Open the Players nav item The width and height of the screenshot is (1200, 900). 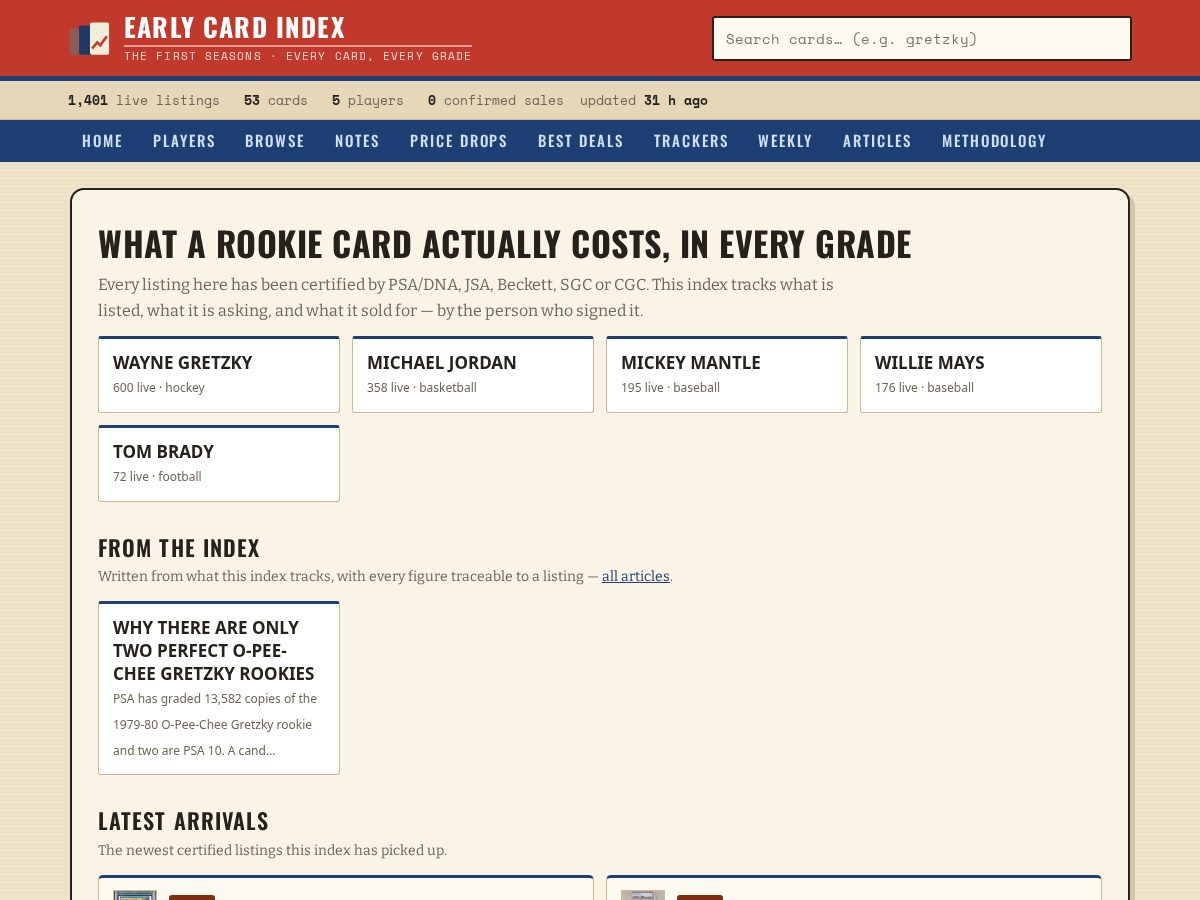(184, 141)
